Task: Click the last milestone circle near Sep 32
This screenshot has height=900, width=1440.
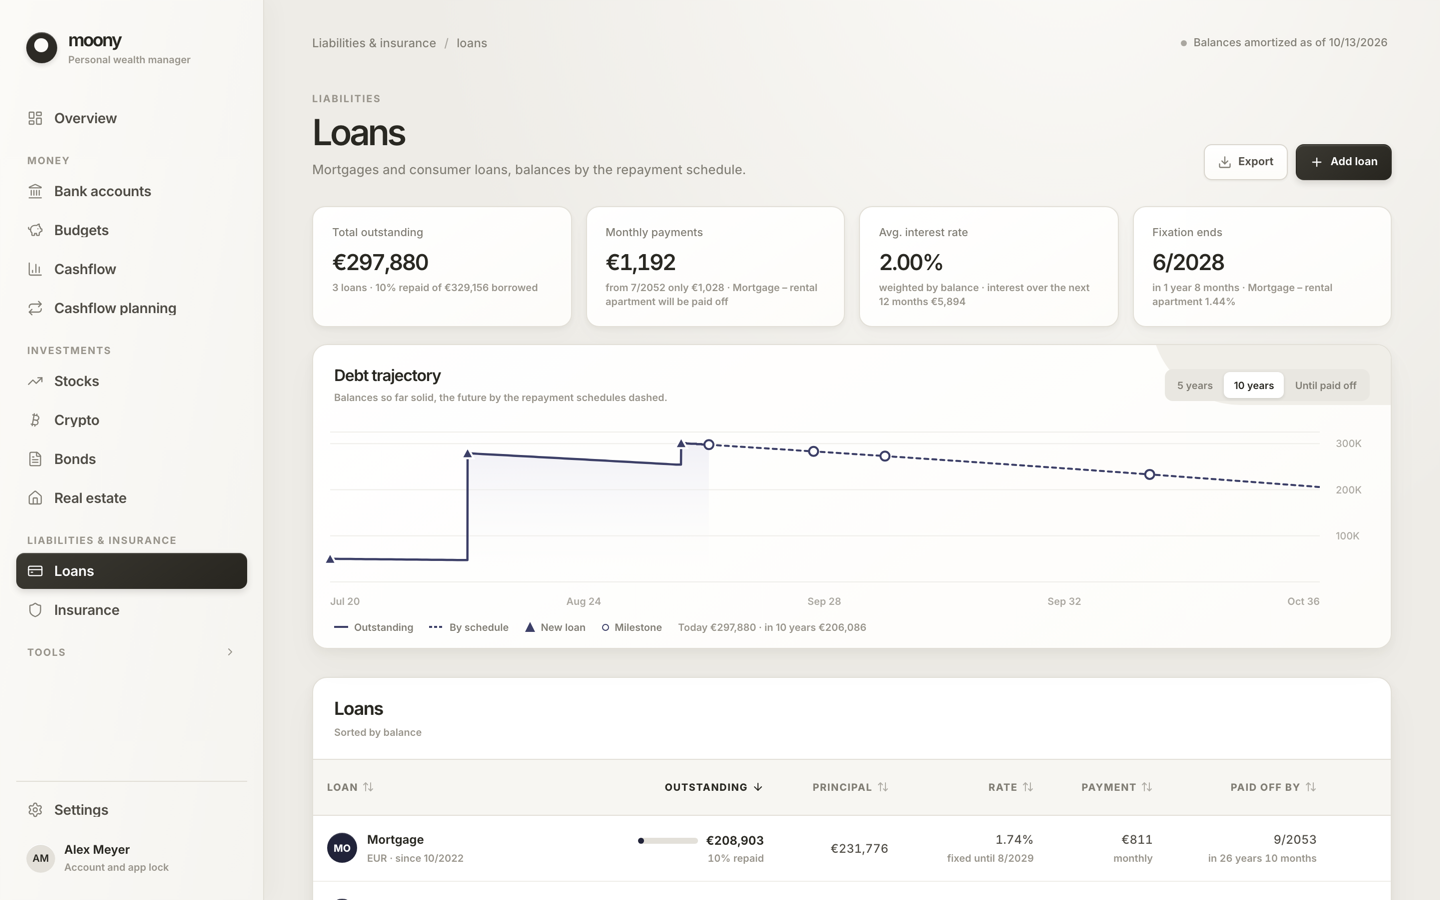Action: pyautogui.click(x=1150, y=475)
